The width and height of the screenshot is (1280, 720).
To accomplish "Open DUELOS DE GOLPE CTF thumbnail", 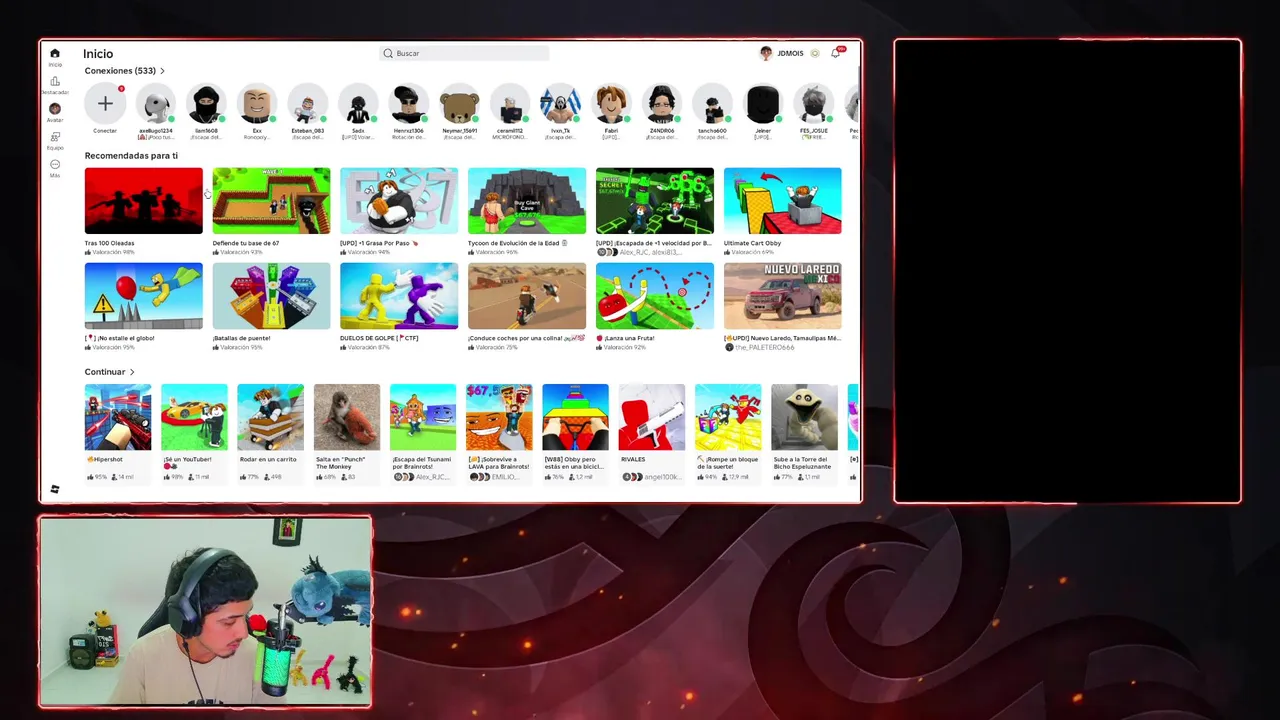I will (x=399, y=296).
